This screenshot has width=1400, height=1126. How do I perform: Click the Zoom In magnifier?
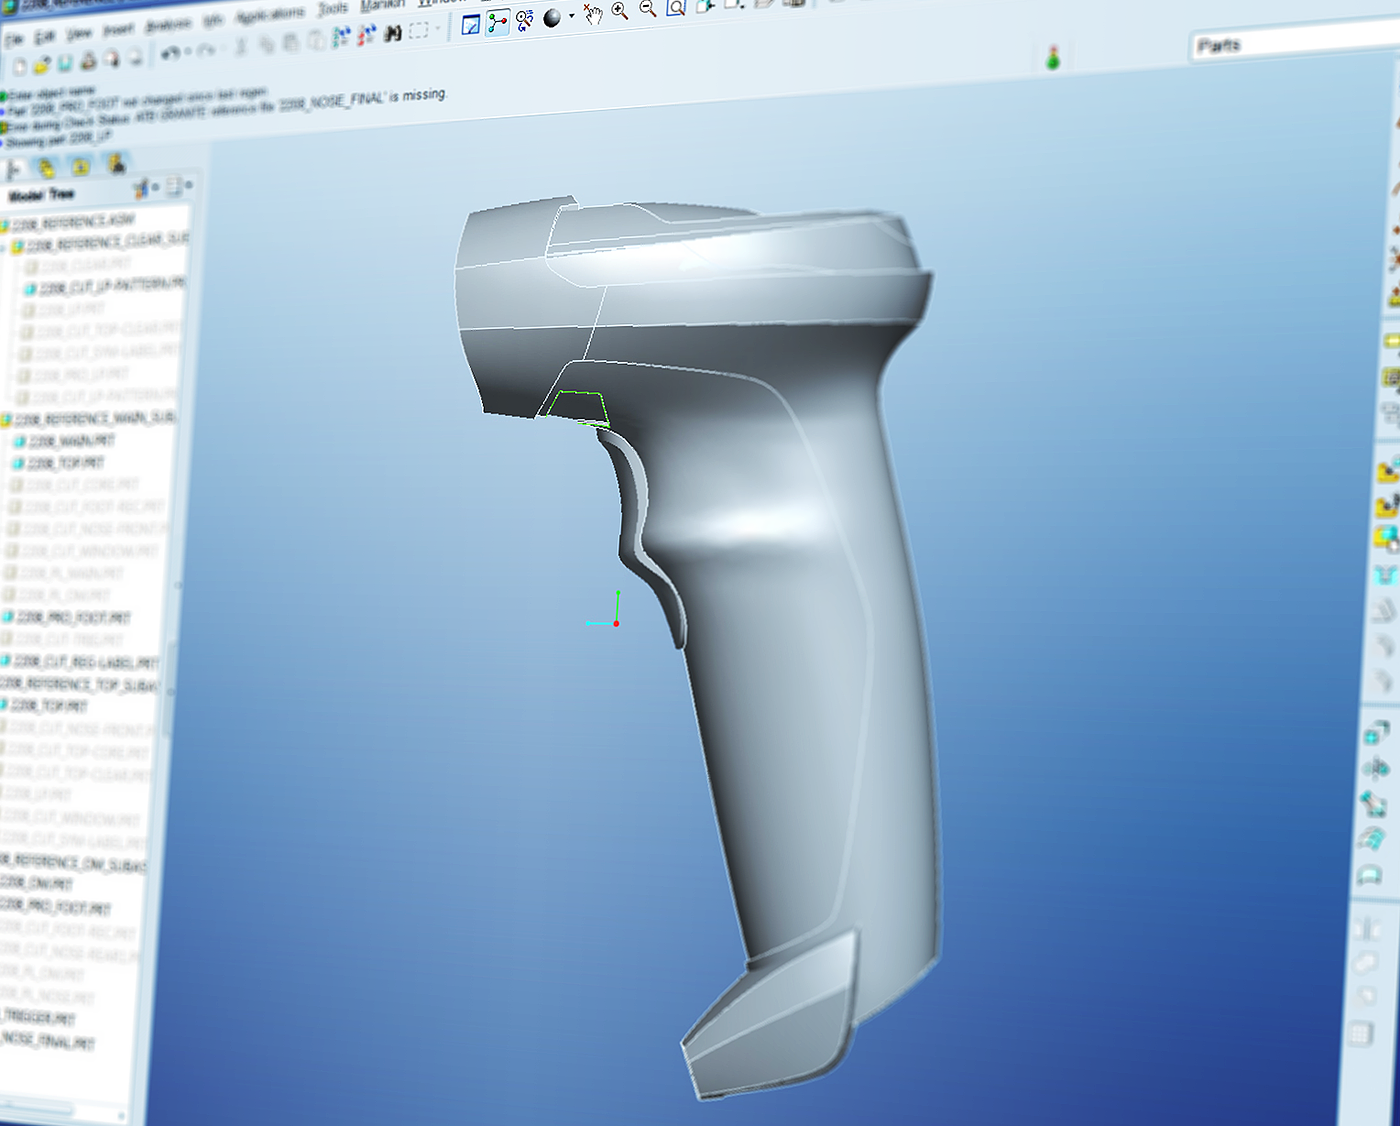tap(620, 11)
